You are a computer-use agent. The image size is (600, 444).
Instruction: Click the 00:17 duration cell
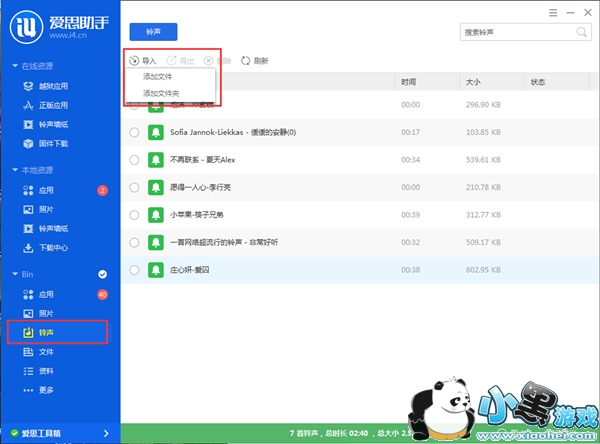410,132
